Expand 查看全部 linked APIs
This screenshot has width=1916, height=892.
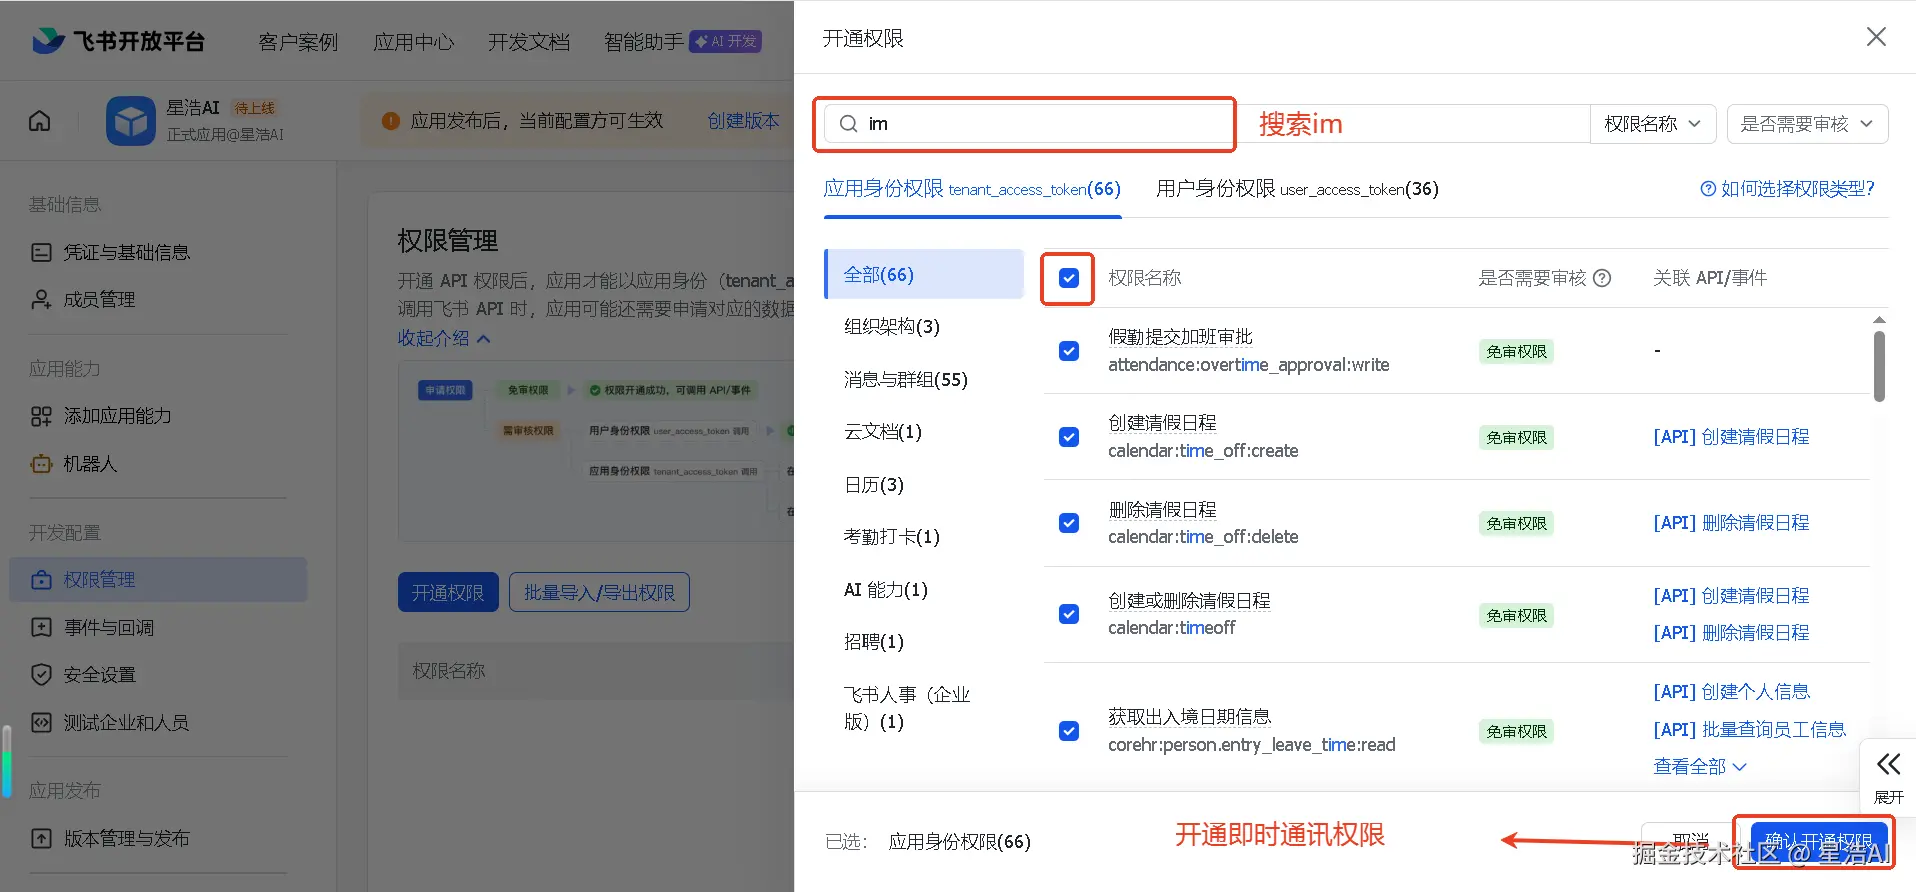coord(1700,767)
